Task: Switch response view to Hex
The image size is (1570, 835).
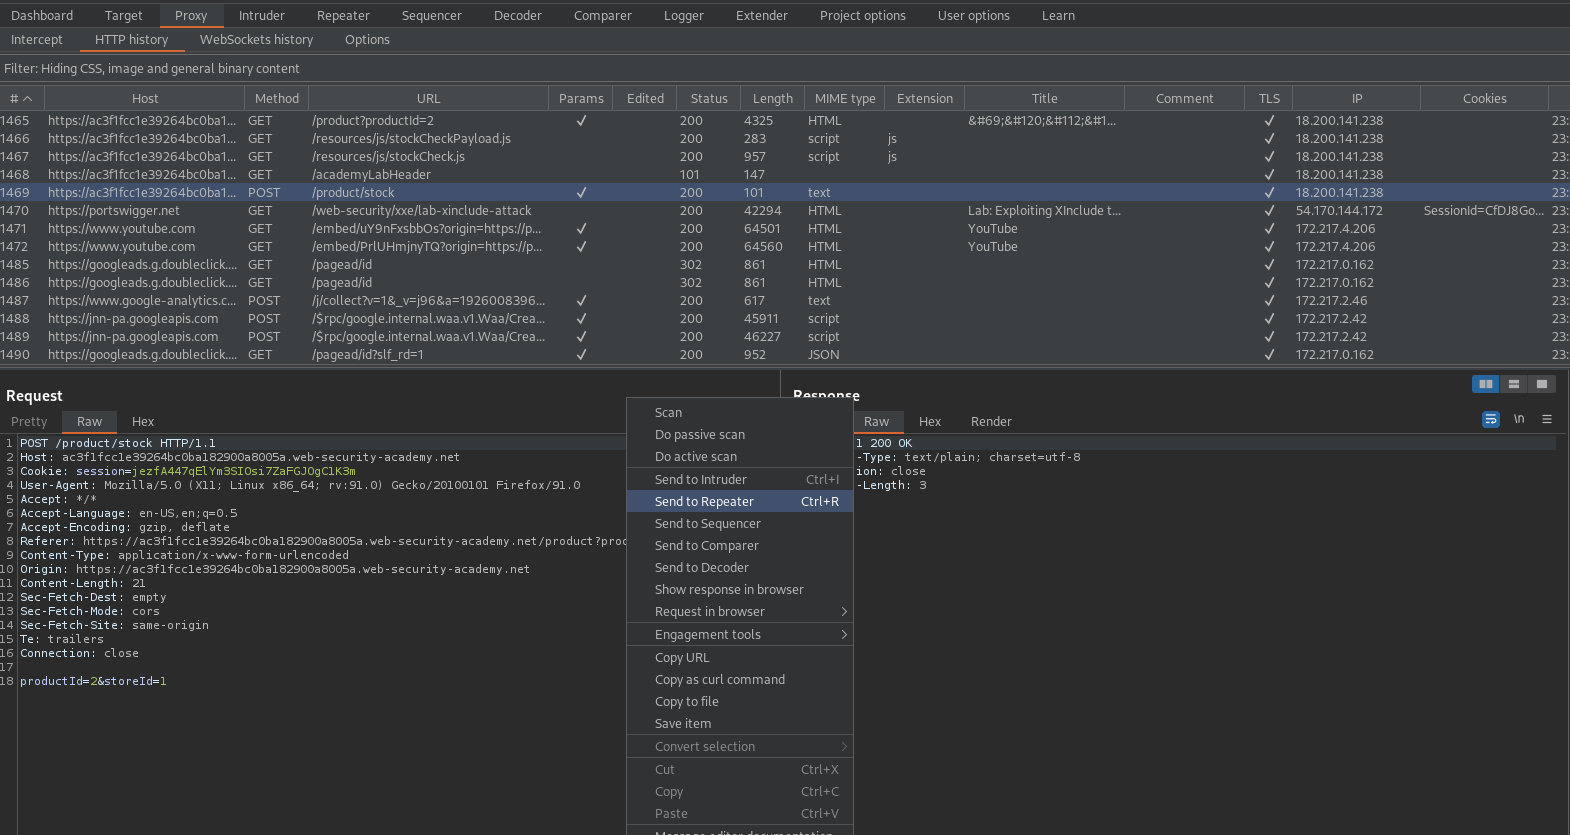Action: point(930,421)
